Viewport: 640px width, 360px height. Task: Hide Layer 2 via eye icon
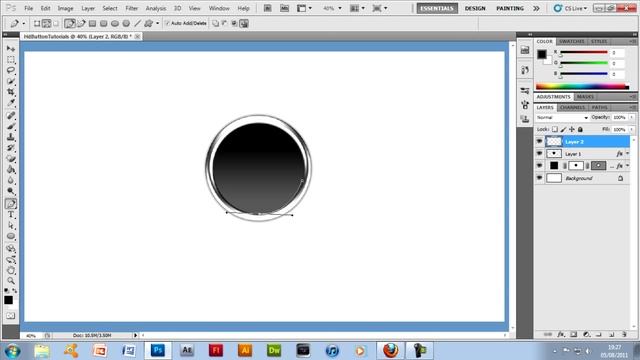pyautogui.click(x=539, y=142)
